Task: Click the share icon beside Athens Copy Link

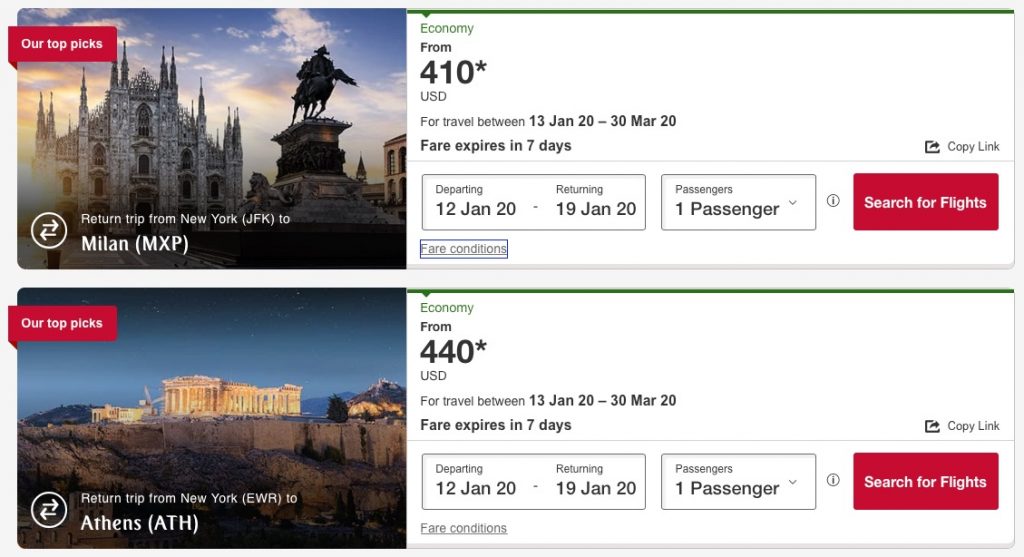Action: click(x=932, y=426)
